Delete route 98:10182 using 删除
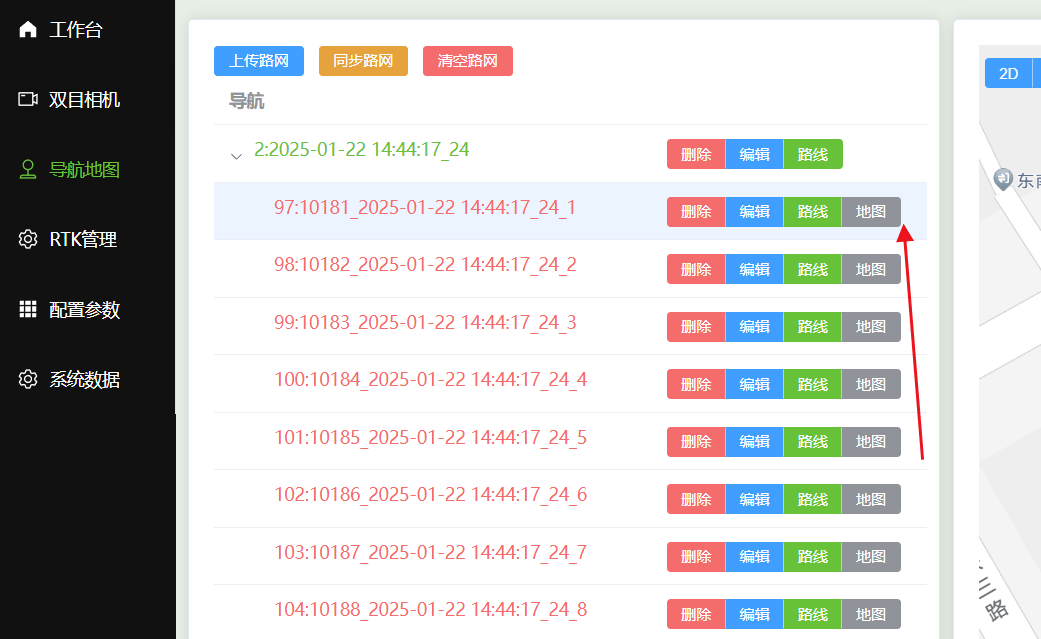 (696, 269)
